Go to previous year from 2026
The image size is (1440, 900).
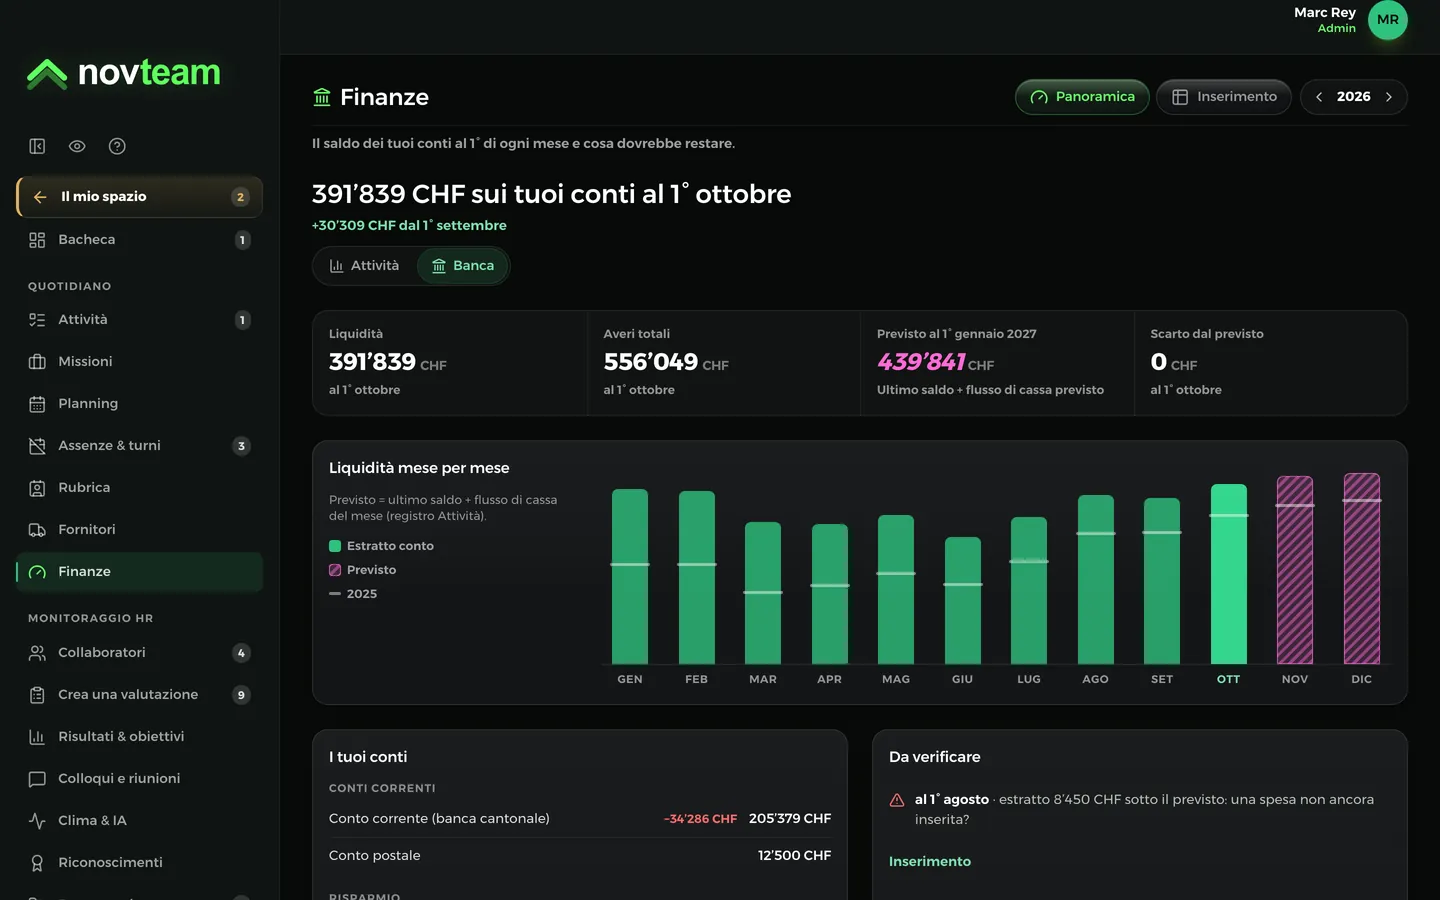pos(1319,97)
